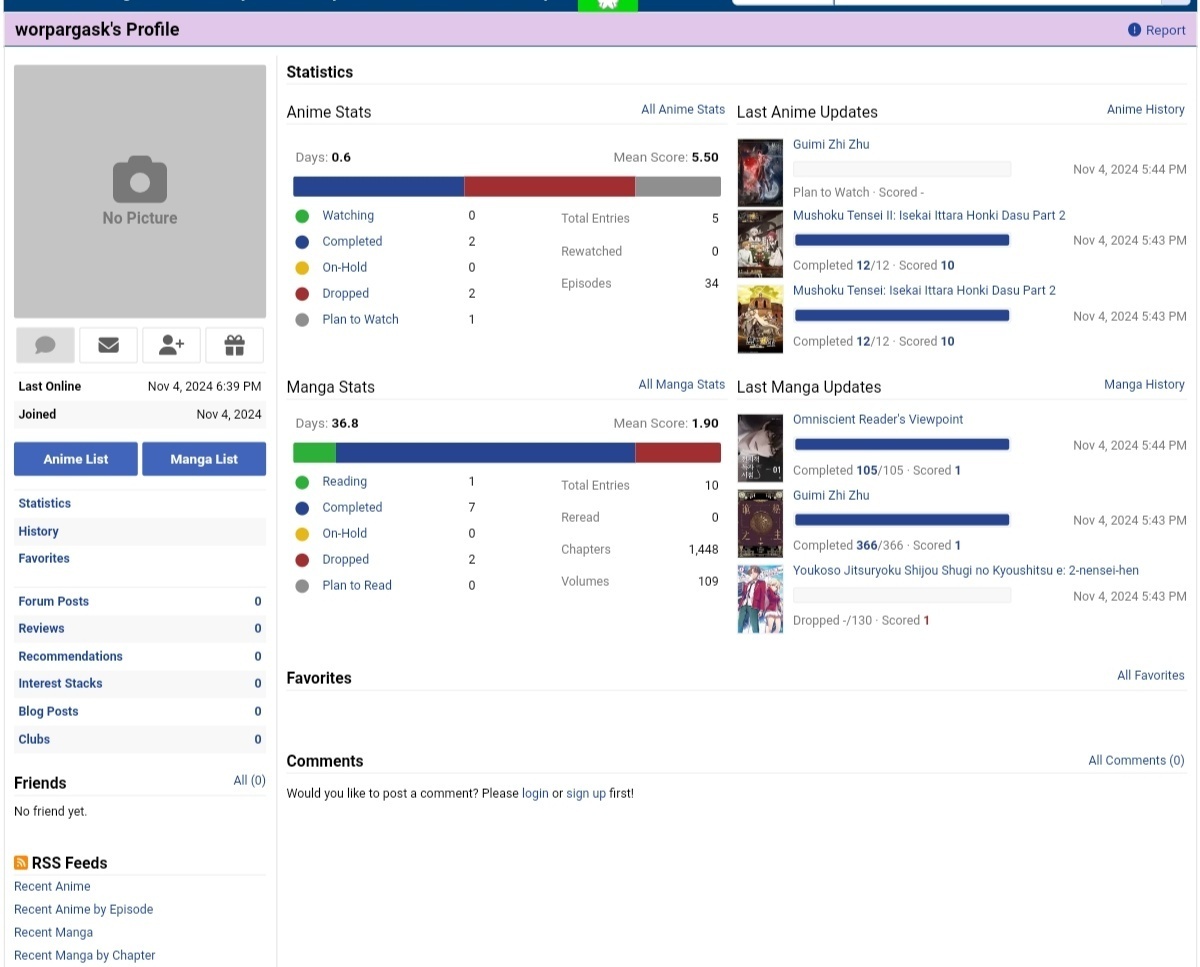Screen dimensions: 1200x967
Task: Click the Plan to Watch status link
Action: [x=360, y=320]
